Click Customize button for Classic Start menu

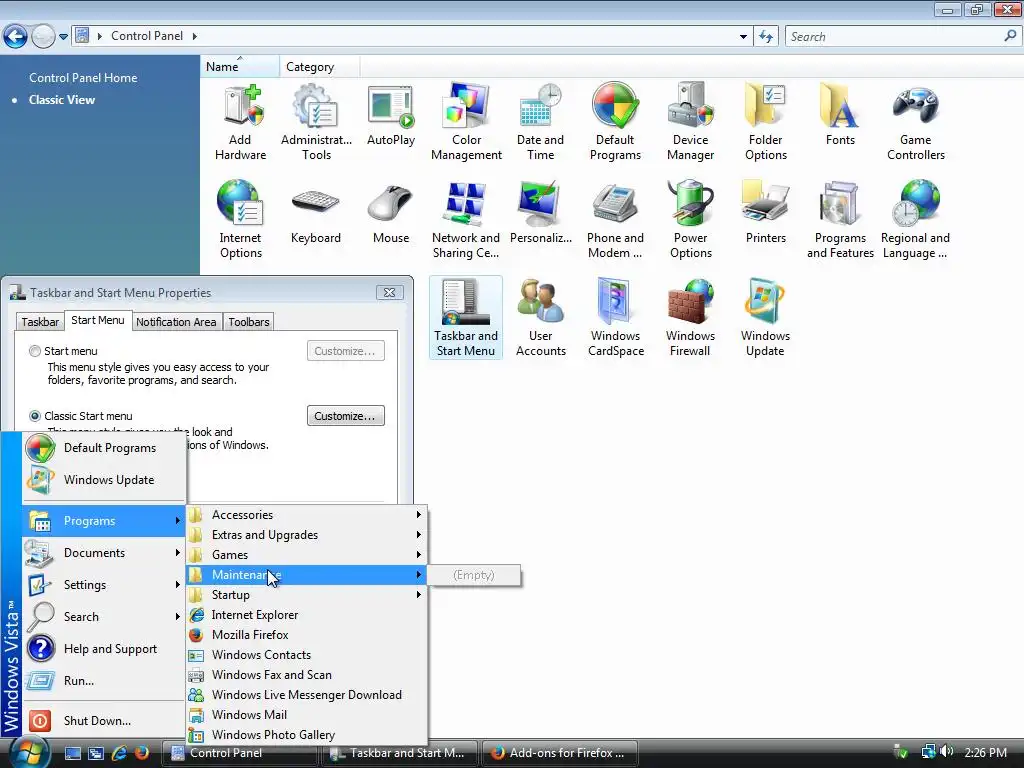(x=345, y=416)
